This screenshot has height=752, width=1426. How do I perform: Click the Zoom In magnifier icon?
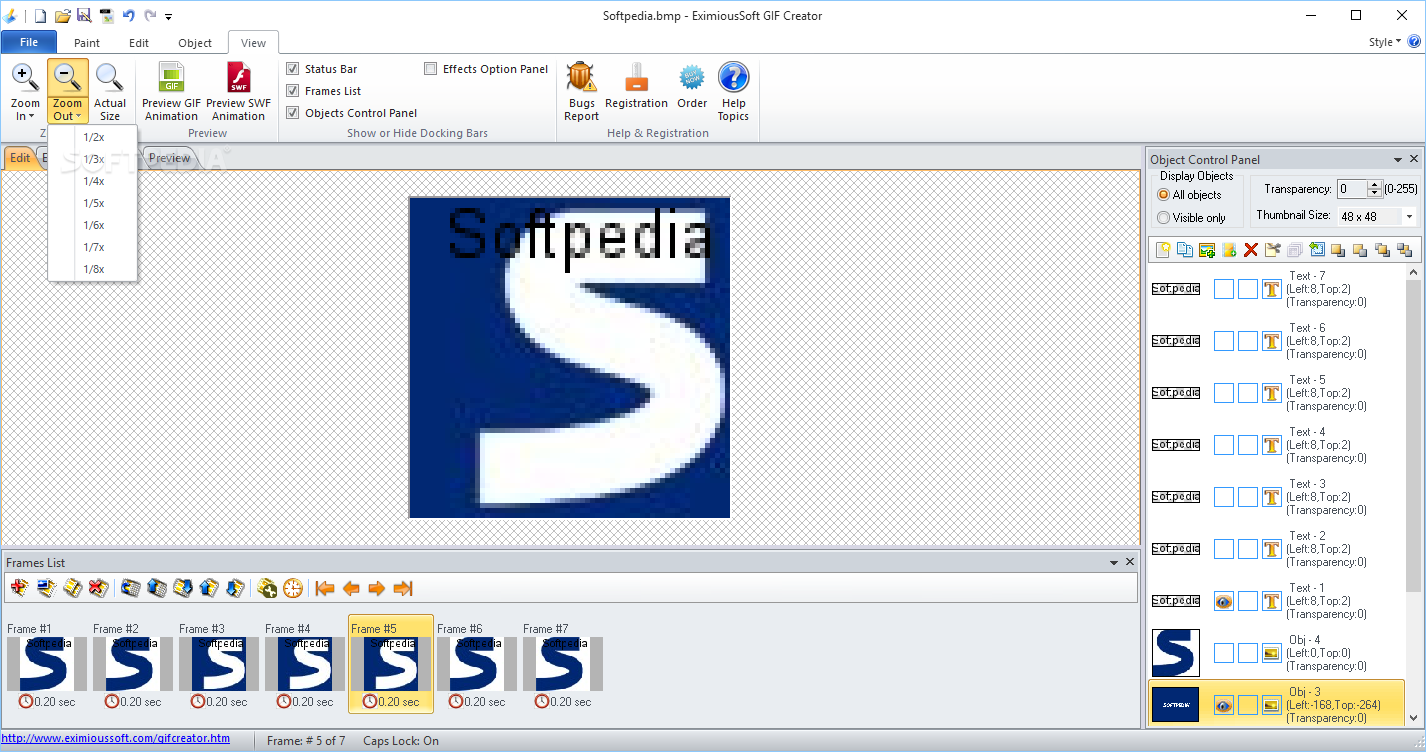[25, 78]
